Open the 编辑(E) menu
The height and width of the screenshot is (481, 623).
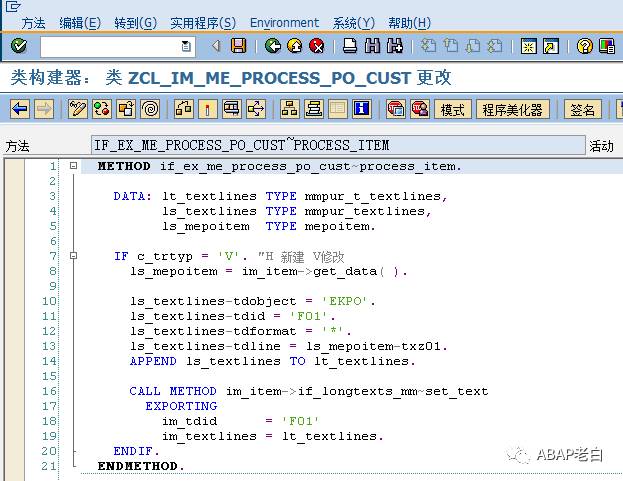(x=80, y=23)
